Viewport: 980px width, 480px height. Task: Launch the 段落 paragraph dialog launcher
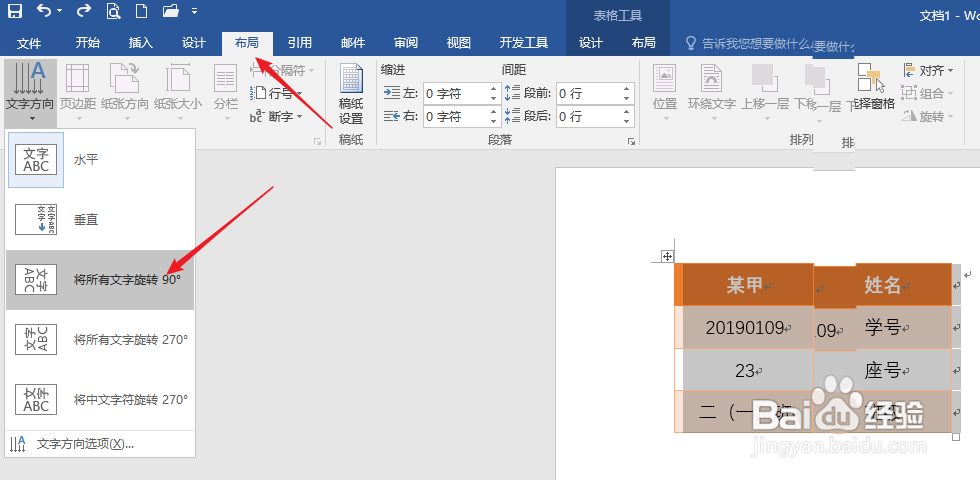(x=631, y=142)
